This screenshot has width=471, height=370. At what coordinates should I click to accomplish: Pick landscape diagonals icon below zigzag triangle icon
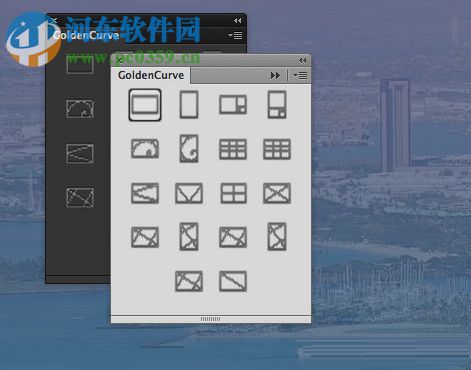coord(145,237)
